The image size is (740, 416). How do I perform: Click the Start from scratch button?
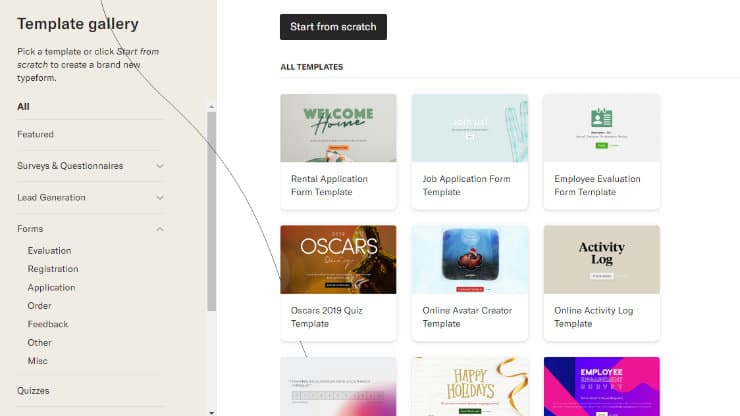click(x=333, y=27)
